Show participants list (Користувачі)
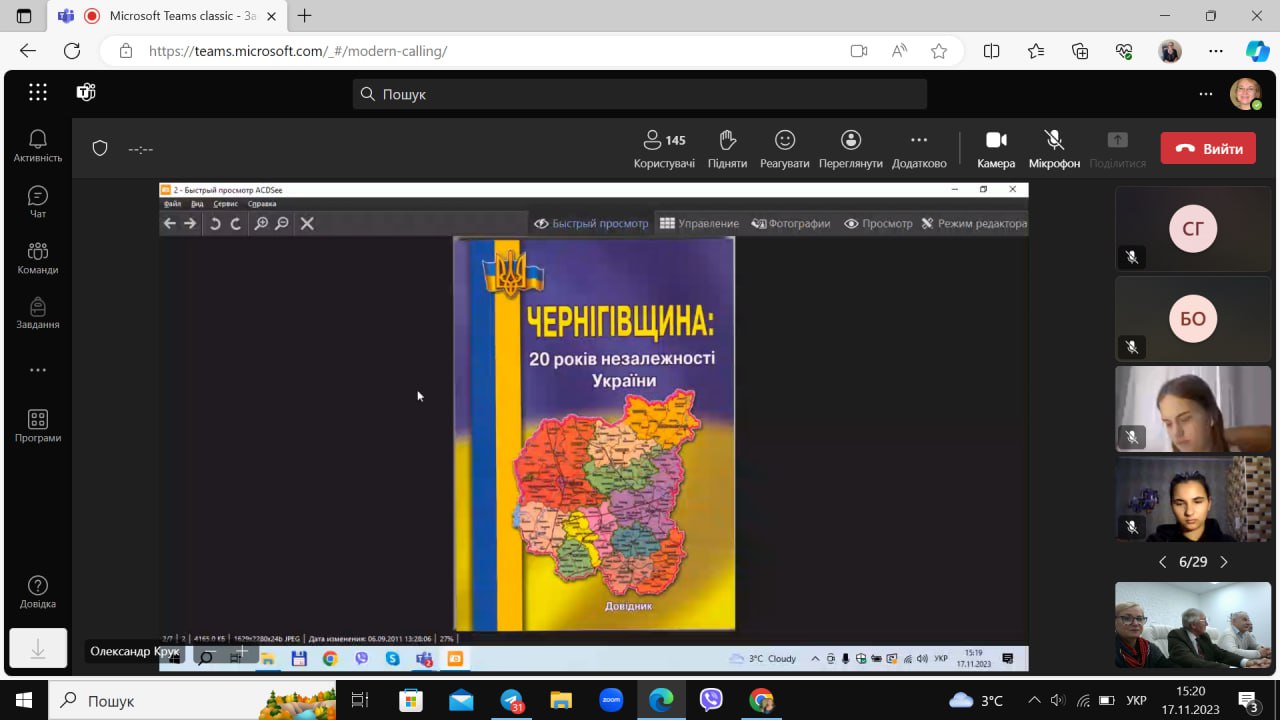 click(664, 148)
